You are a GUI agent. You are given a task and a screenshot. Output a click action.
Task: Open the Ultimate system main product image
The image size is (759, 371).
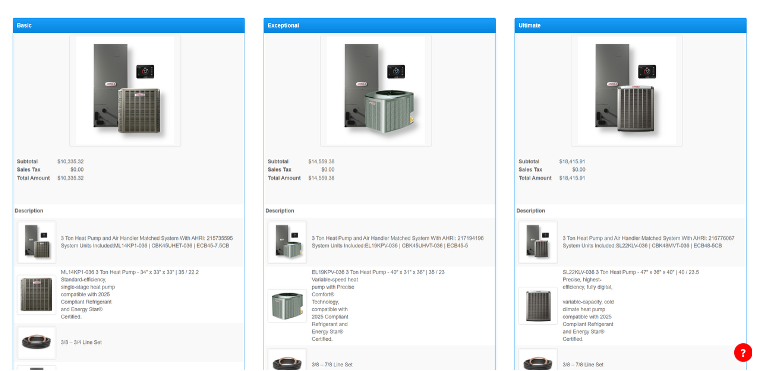(627, 91)
